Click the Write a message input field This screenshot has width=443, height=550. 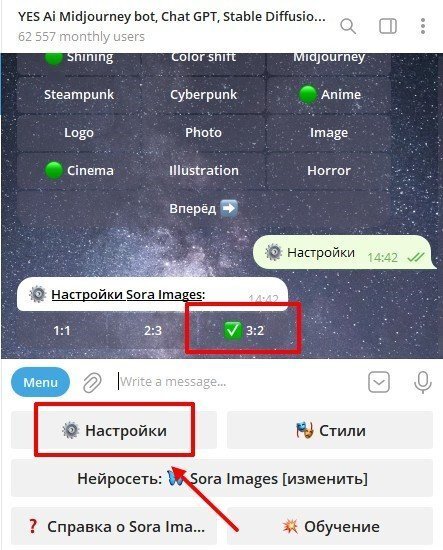(239, 382)
